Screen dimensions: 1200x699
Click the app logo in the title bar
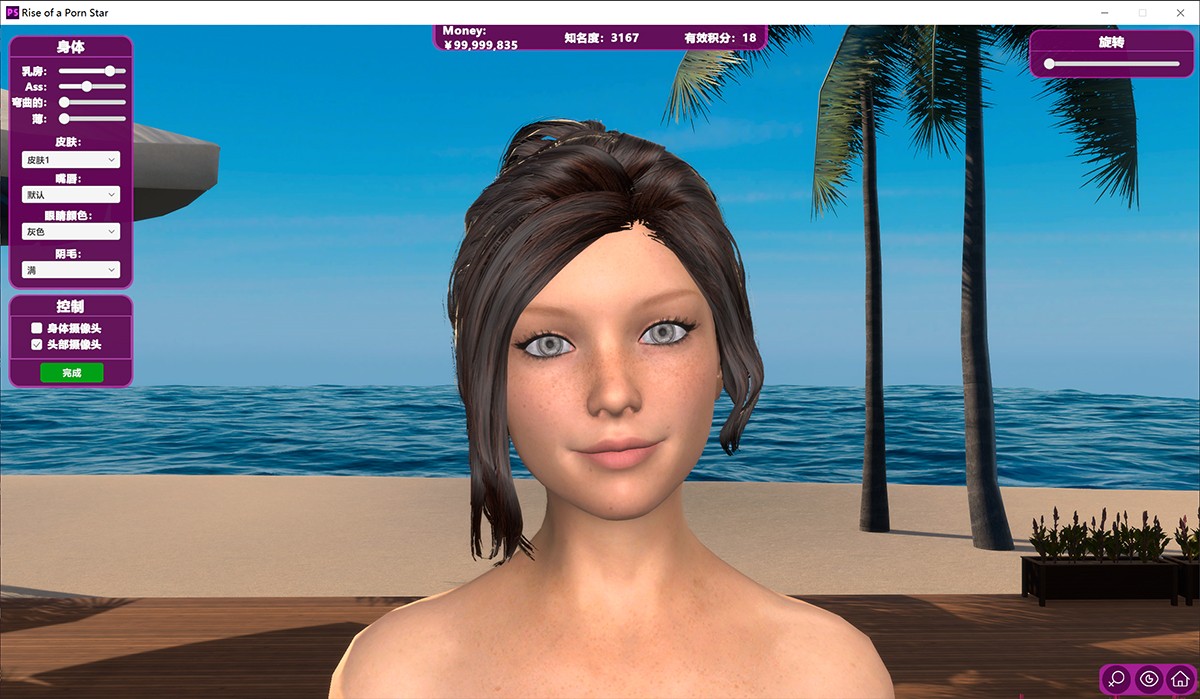tap(12, 12)
